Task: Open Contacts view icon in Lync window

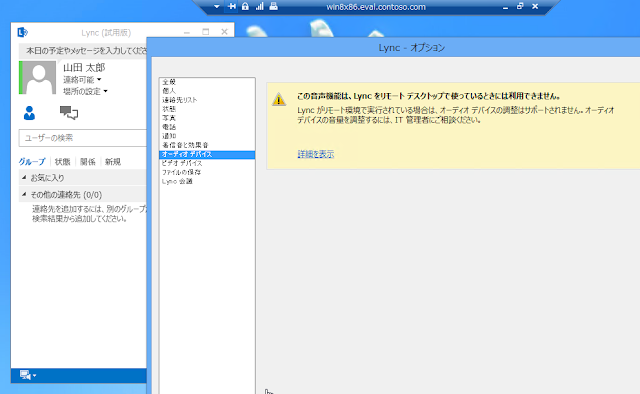Action: click(29, 113)
